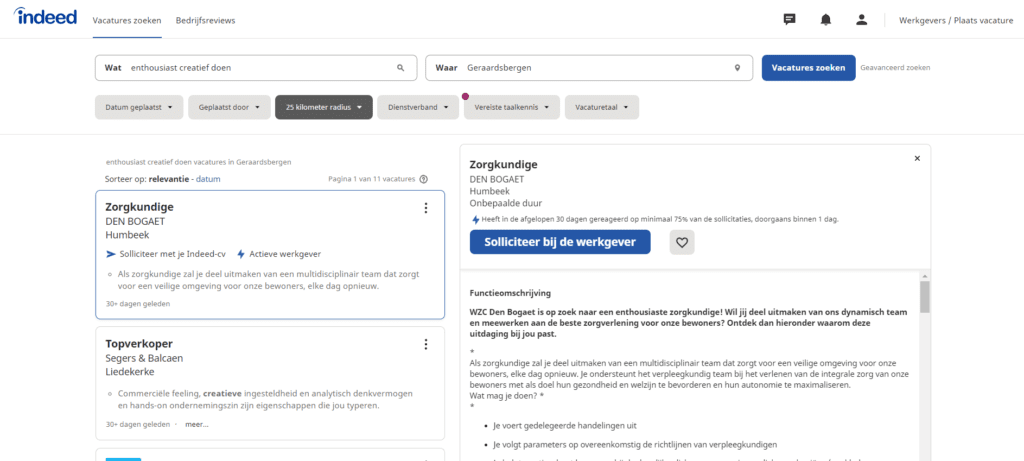The image size is (1024, 461).
Task: Close the job detail panel
Action: point(917,158)
